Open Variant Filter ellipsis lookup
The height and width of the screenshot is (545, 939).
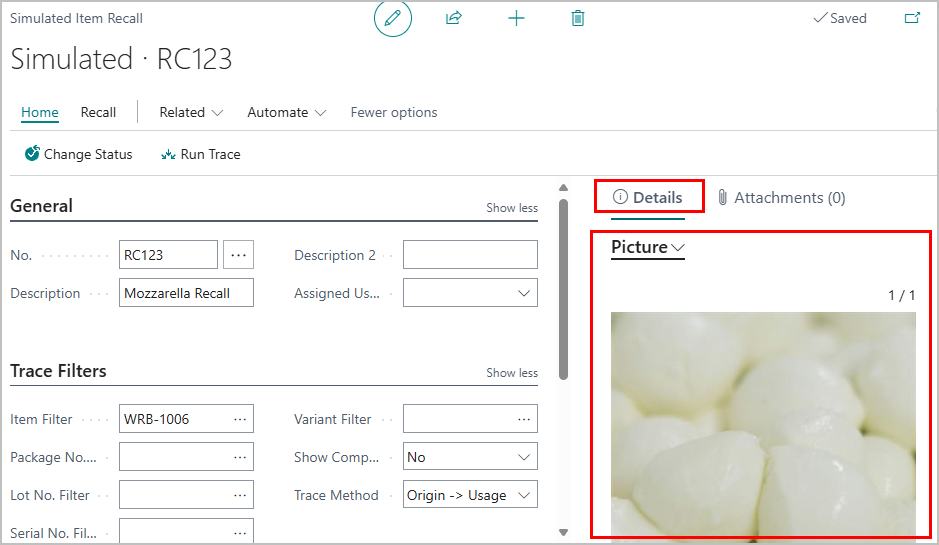pos(524,419)
